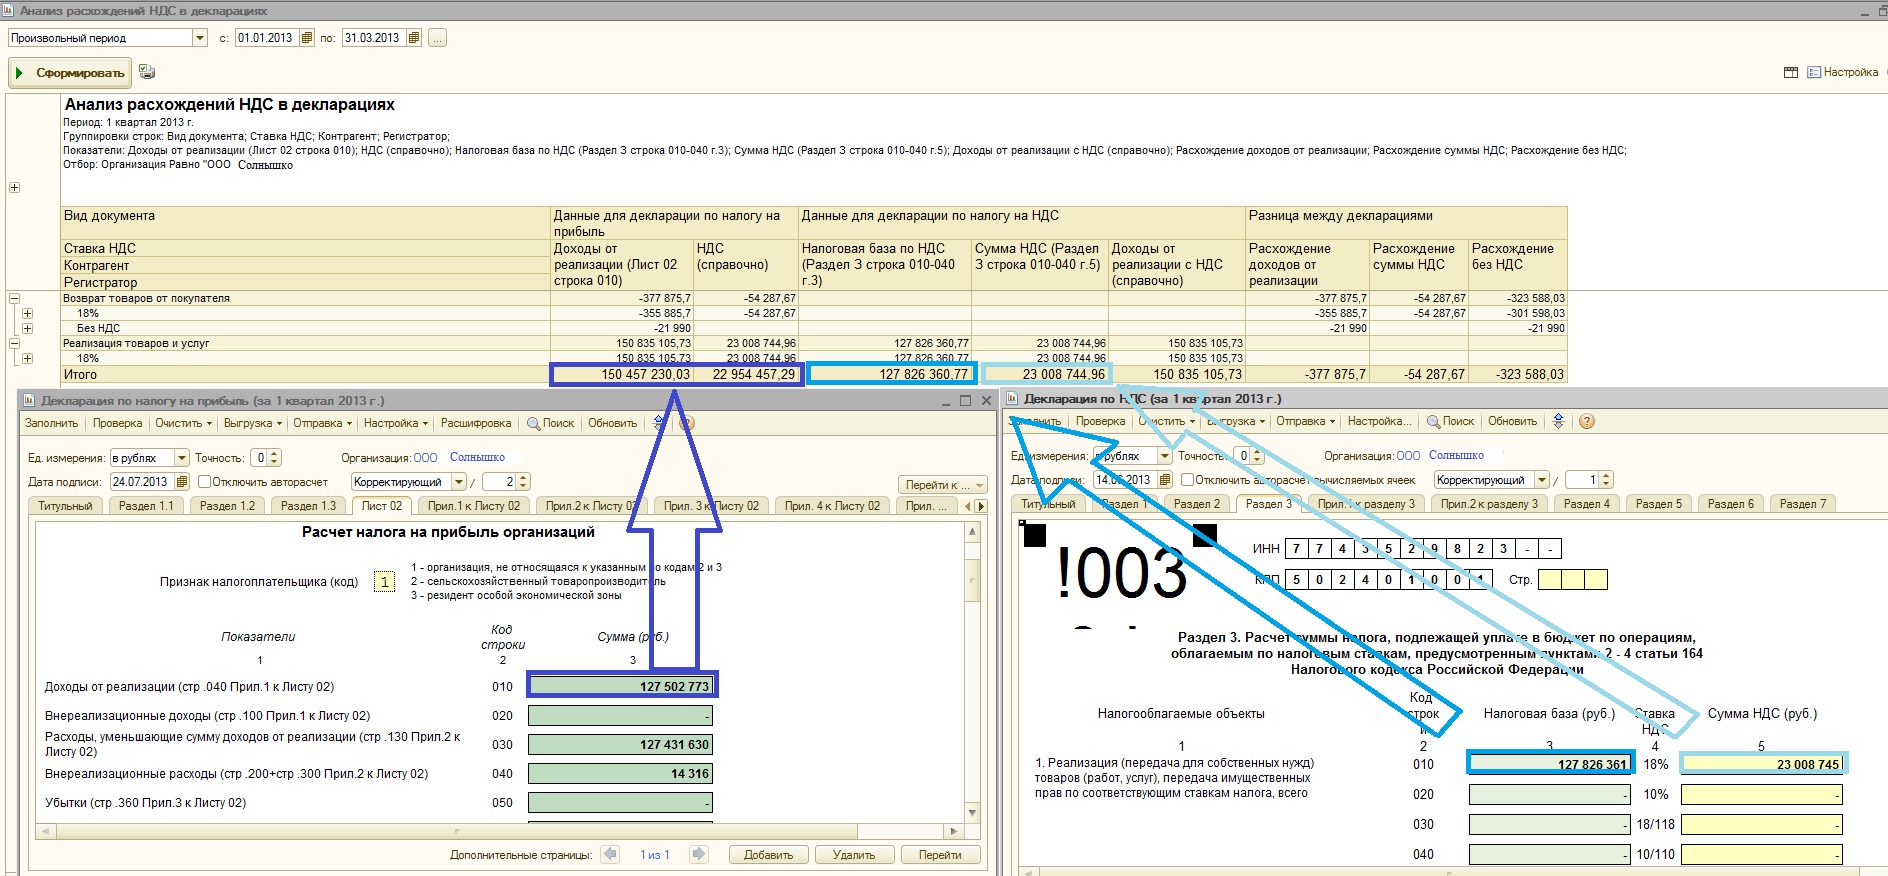This screenshot has width=1888, height=876.
Task: Click Заполнить in profit tax declaration
Action: 51,423
